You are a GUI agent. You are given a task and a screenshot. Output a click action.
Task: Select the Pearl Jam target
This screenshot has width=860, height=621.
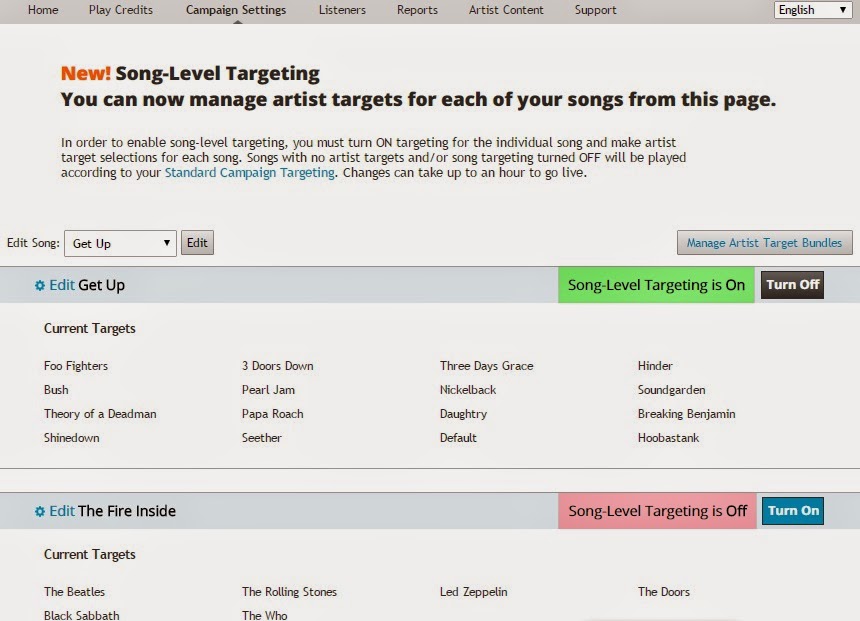pyautogui.click(x=268, y=390)
